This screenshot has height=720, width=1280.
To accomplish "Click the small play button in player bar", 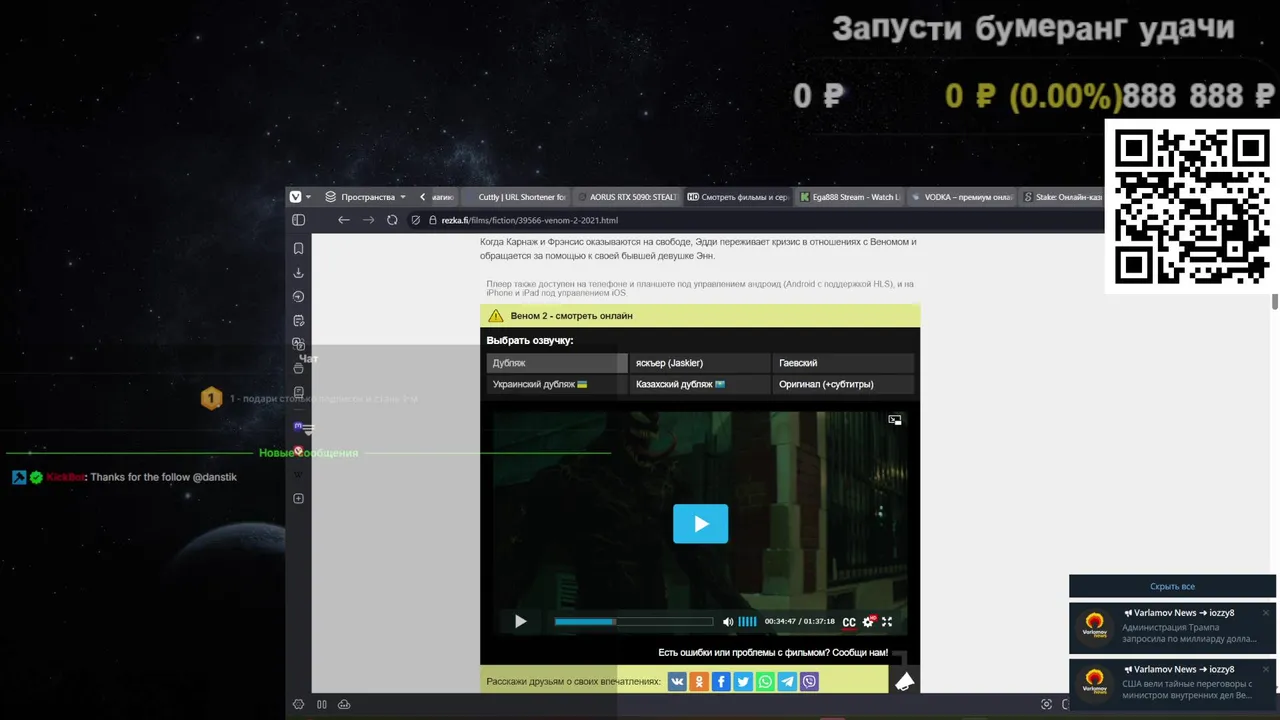I will pyautogui.click(x=520, y=621).
